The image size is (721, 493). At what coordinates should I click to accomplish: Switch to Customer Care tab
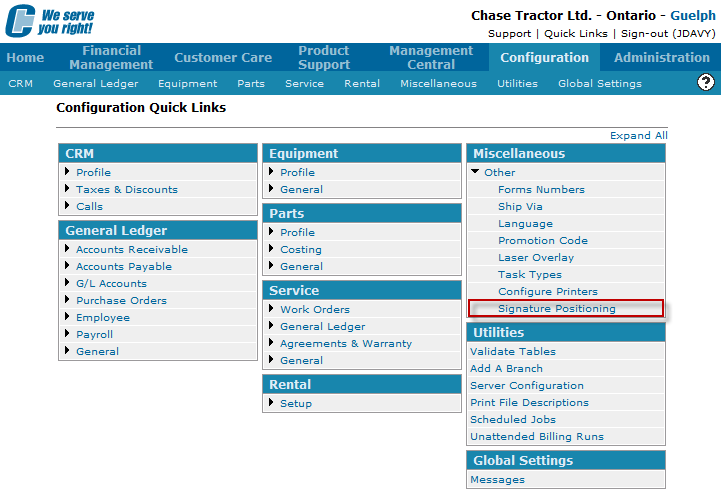(x=223, y=57)
